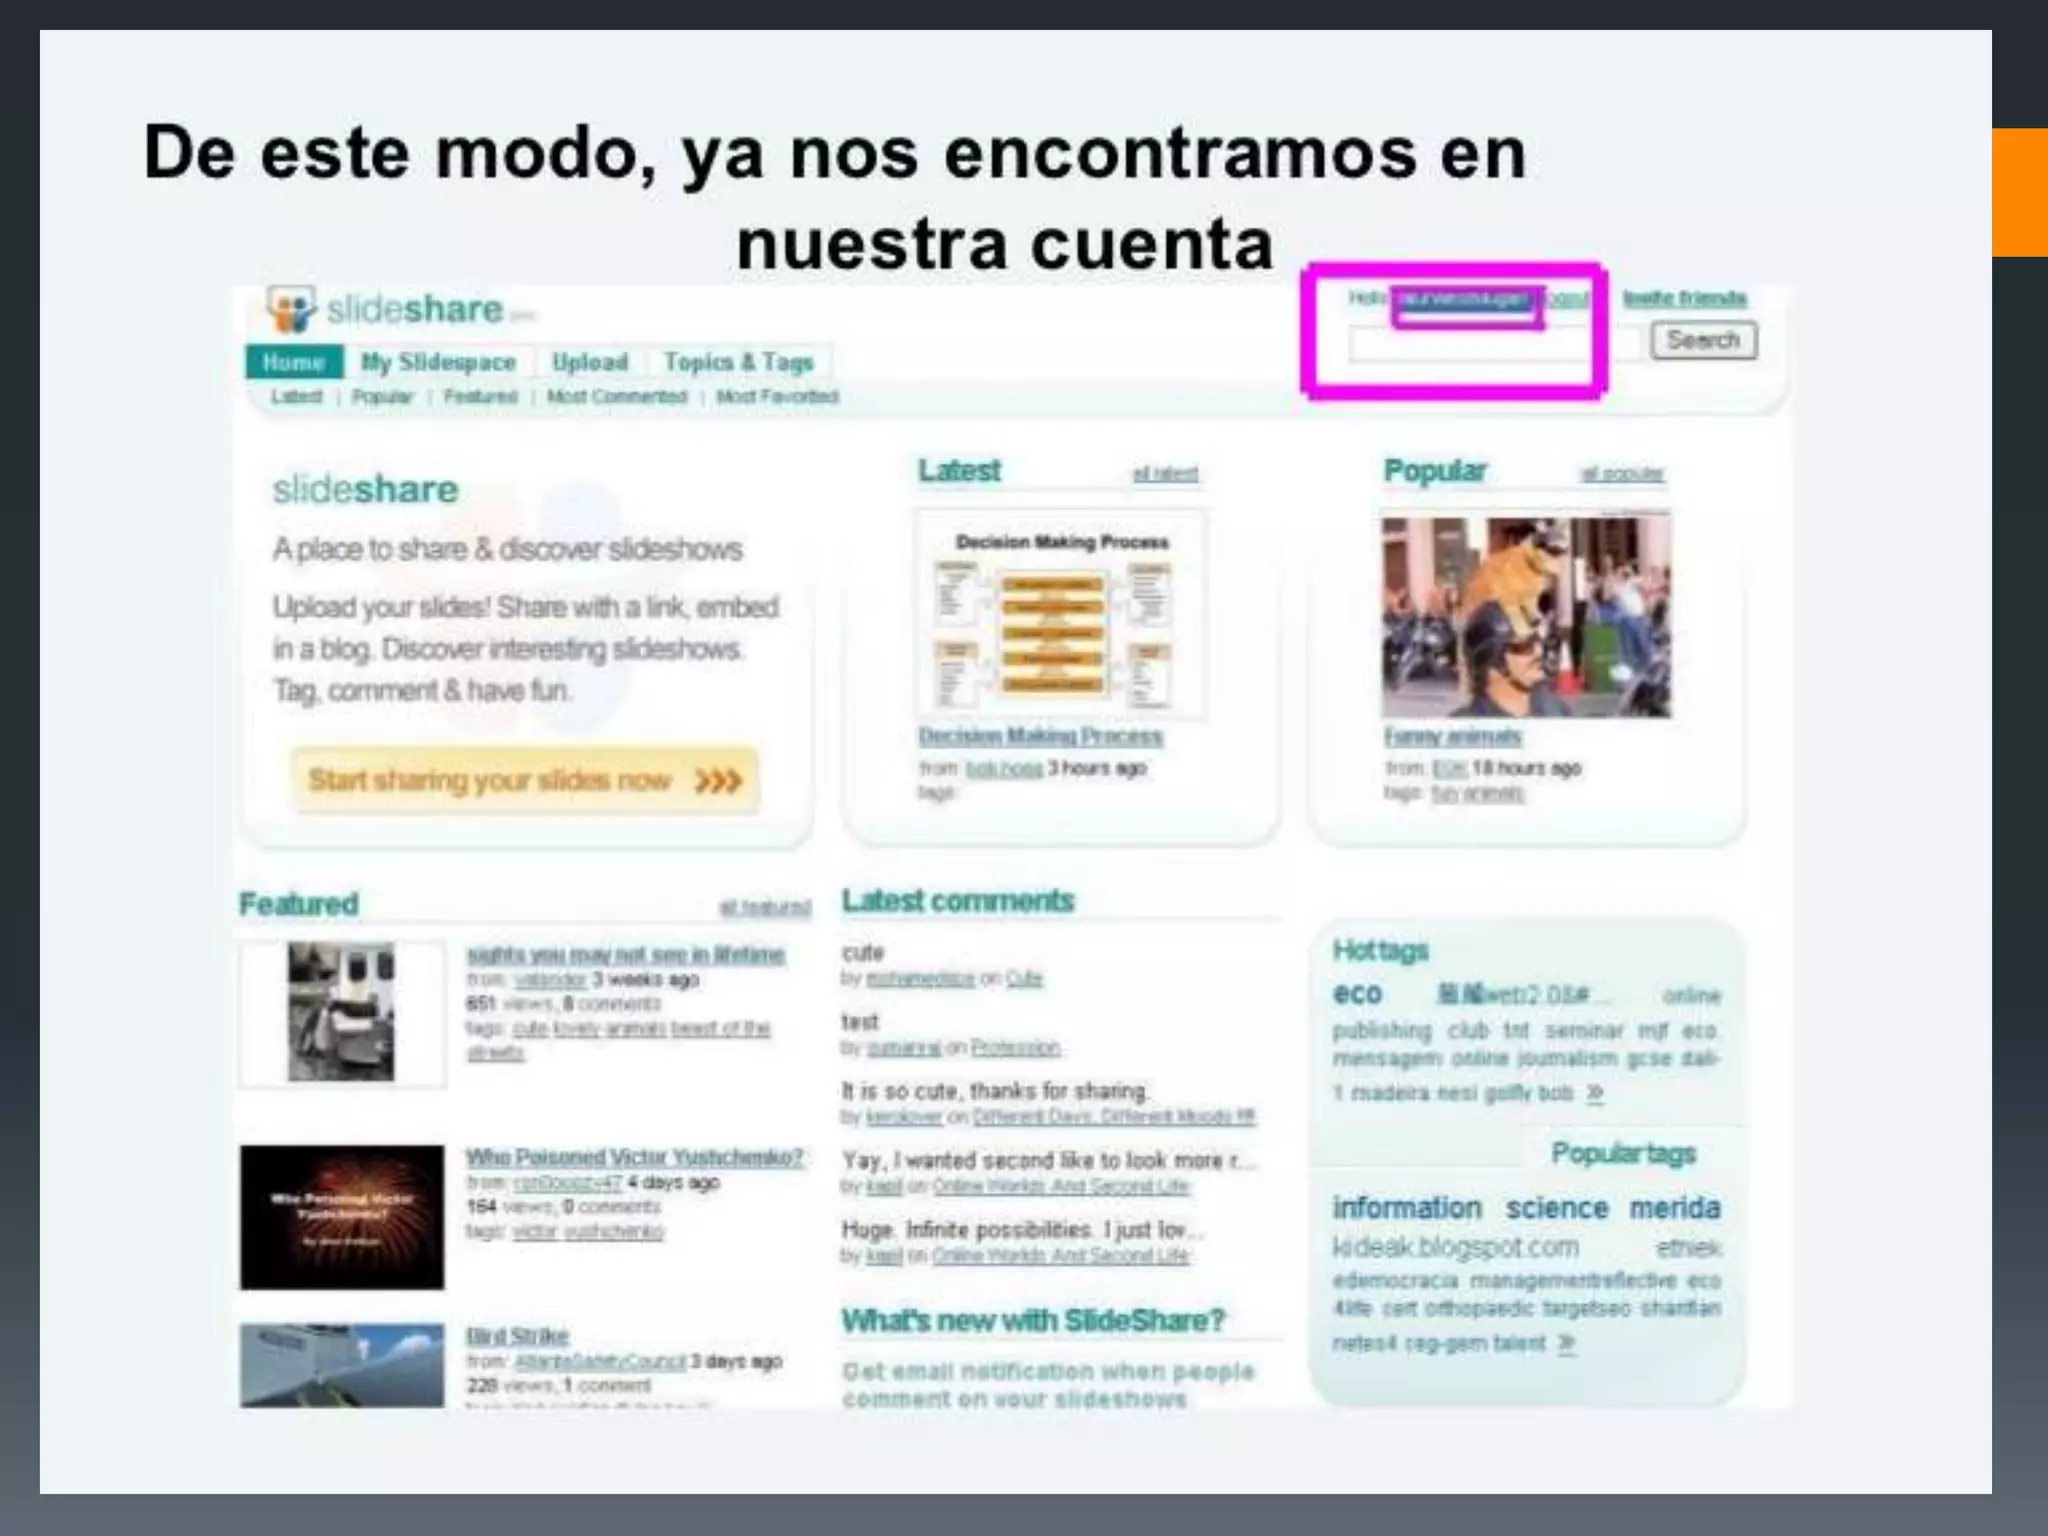This screenshot has width=2048, height=1536.
Task: Click the Victor Yushchenko fireworks thumbnail
Action: coord(342,1217)
